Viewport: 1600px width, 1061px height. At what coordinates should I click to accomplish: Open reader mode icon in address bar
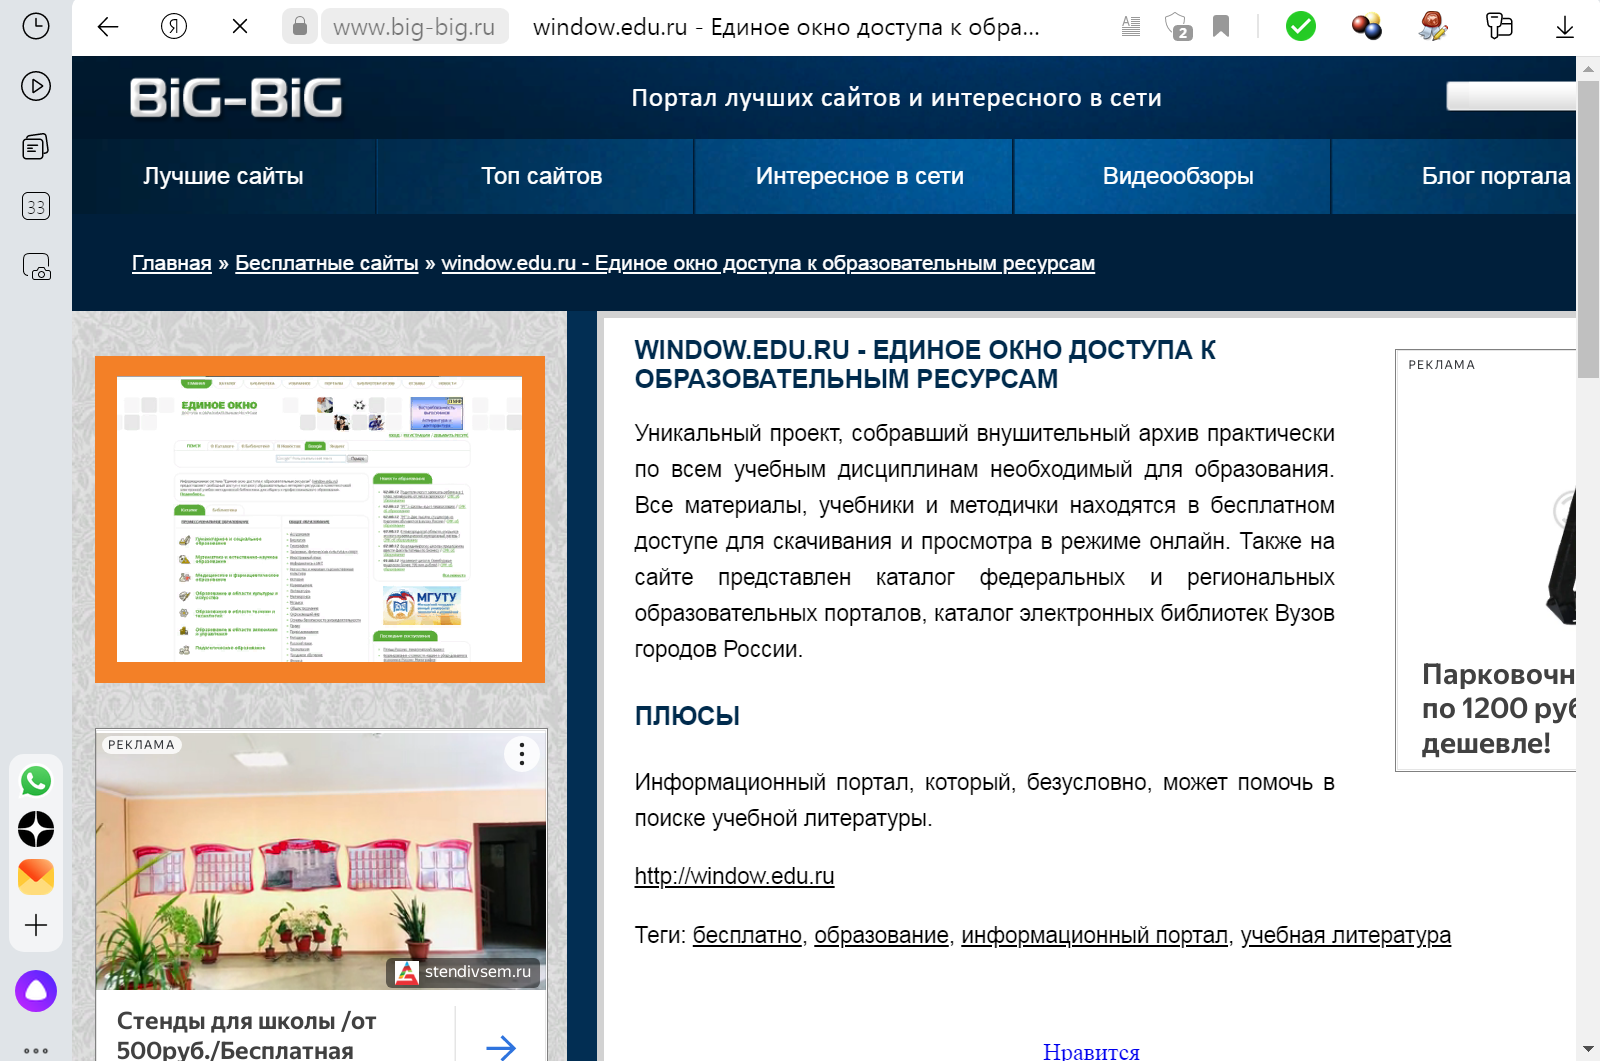1131,27
